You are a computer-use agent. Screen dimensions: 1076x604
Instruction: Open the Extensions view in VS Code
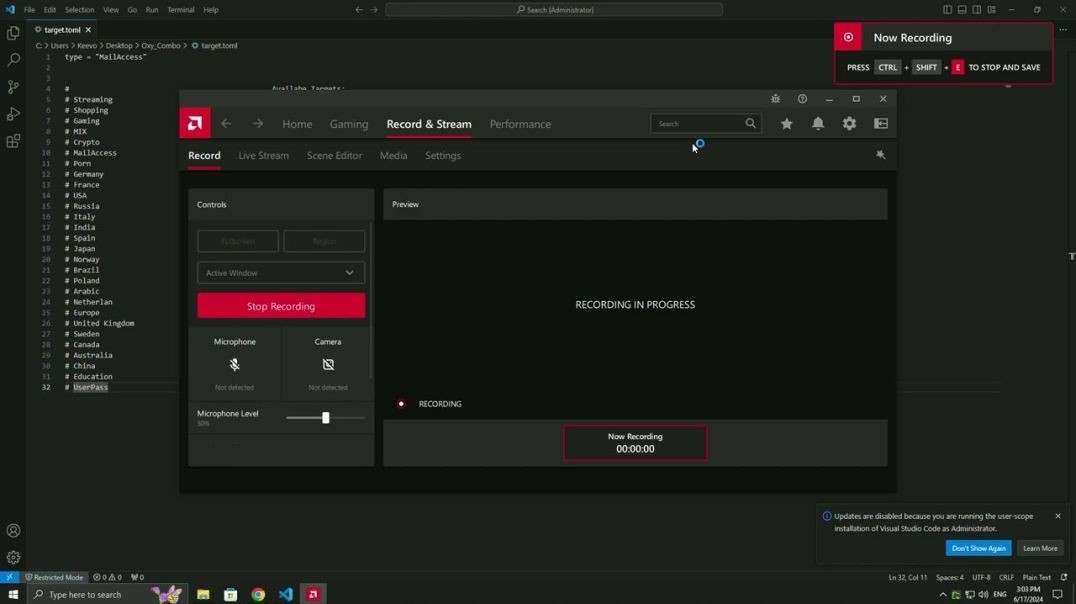pyautogui.click(x=13, y=141)
